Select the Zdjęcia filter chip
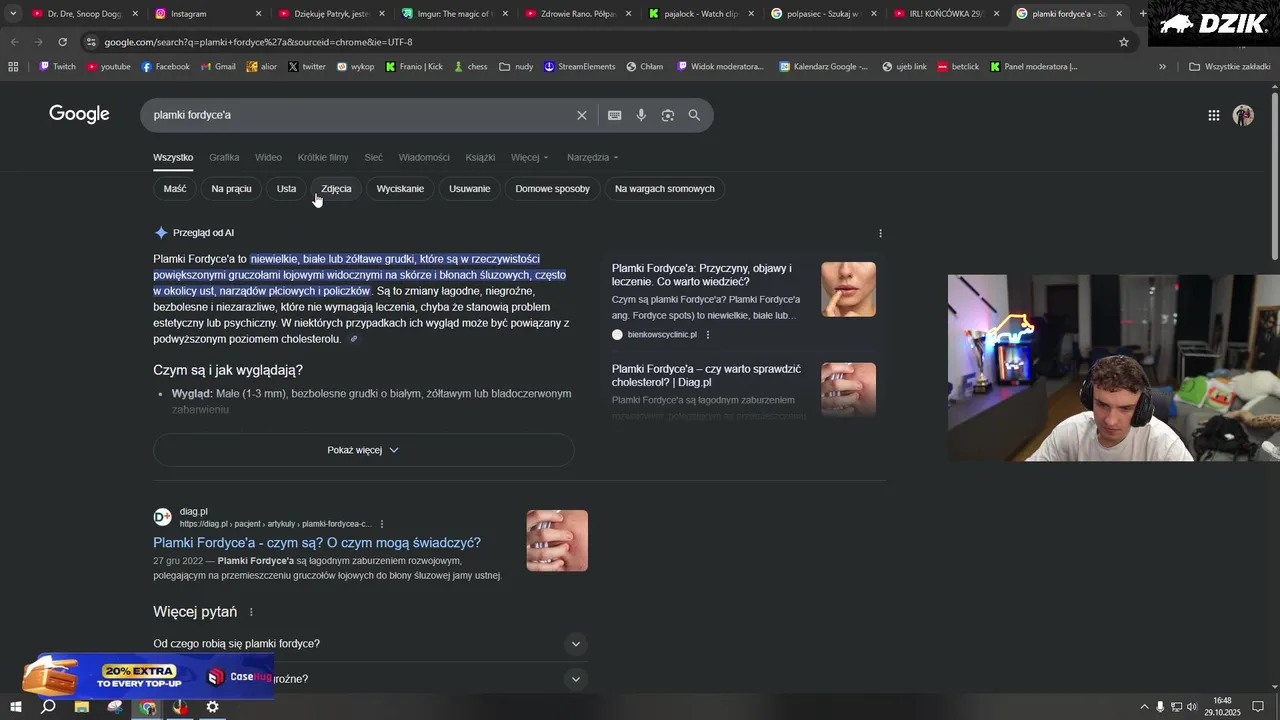The width and height of the screenshot is (1280, 720). pyautogui.click(x=336, y=189)
